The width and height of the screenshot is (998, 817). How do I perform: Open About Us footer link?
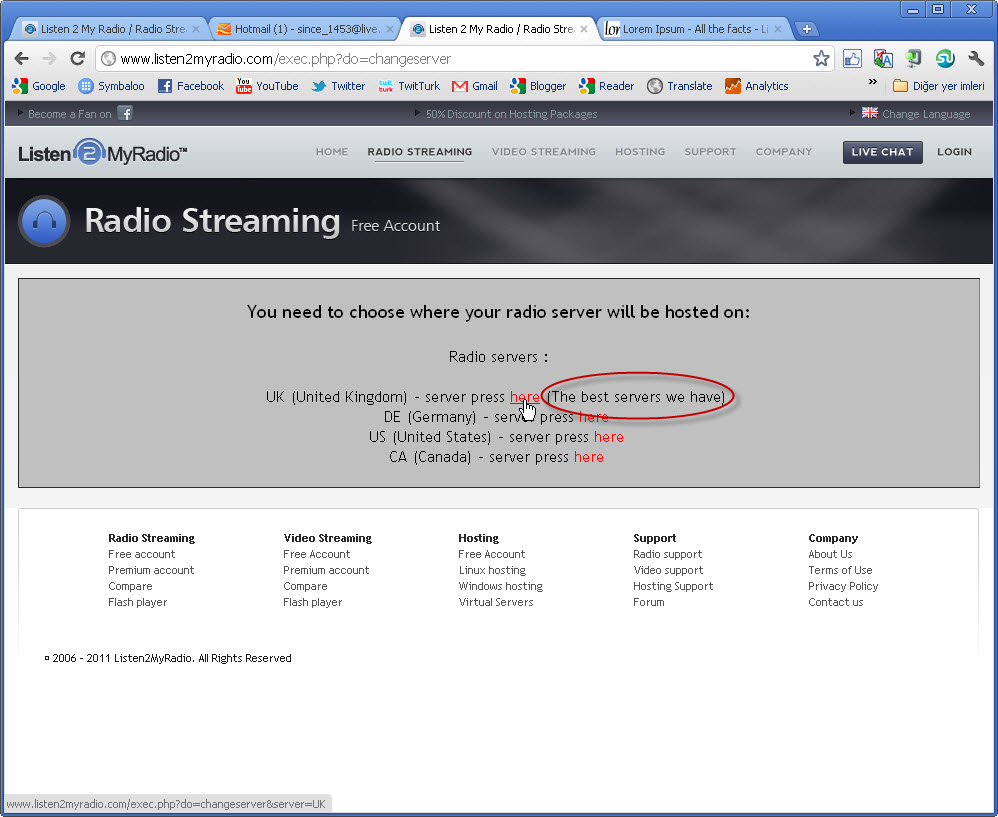[x=830, y=554]
